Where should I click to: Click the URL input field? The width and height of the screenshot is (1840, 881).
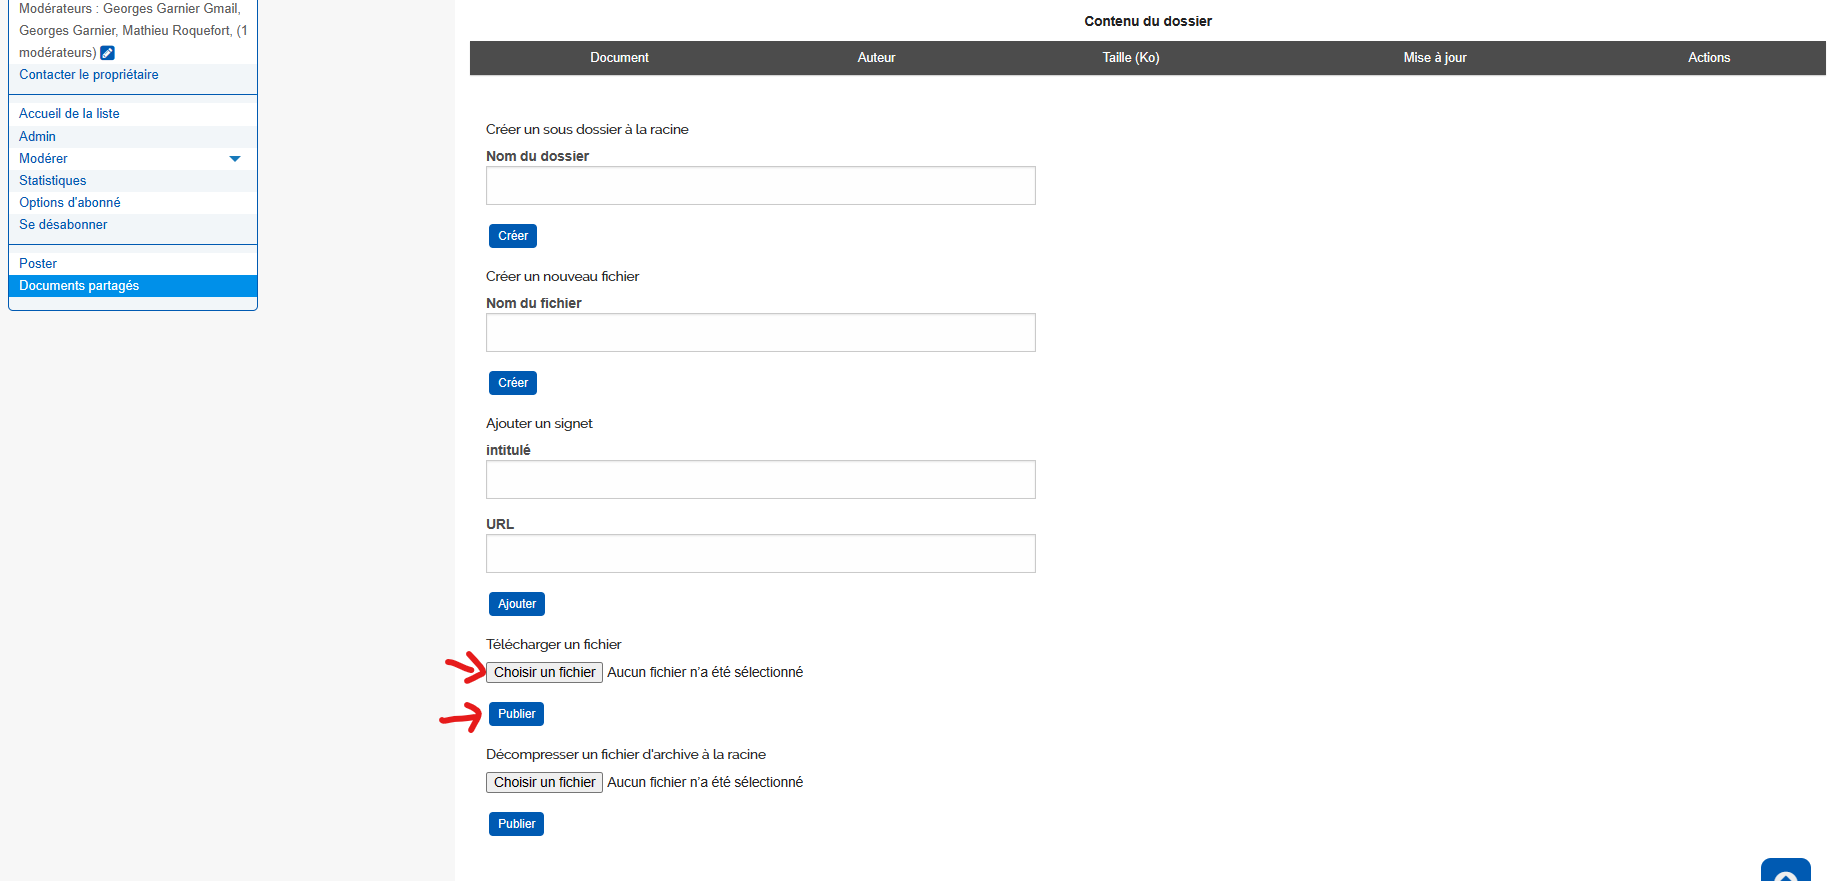click(760, 554)
